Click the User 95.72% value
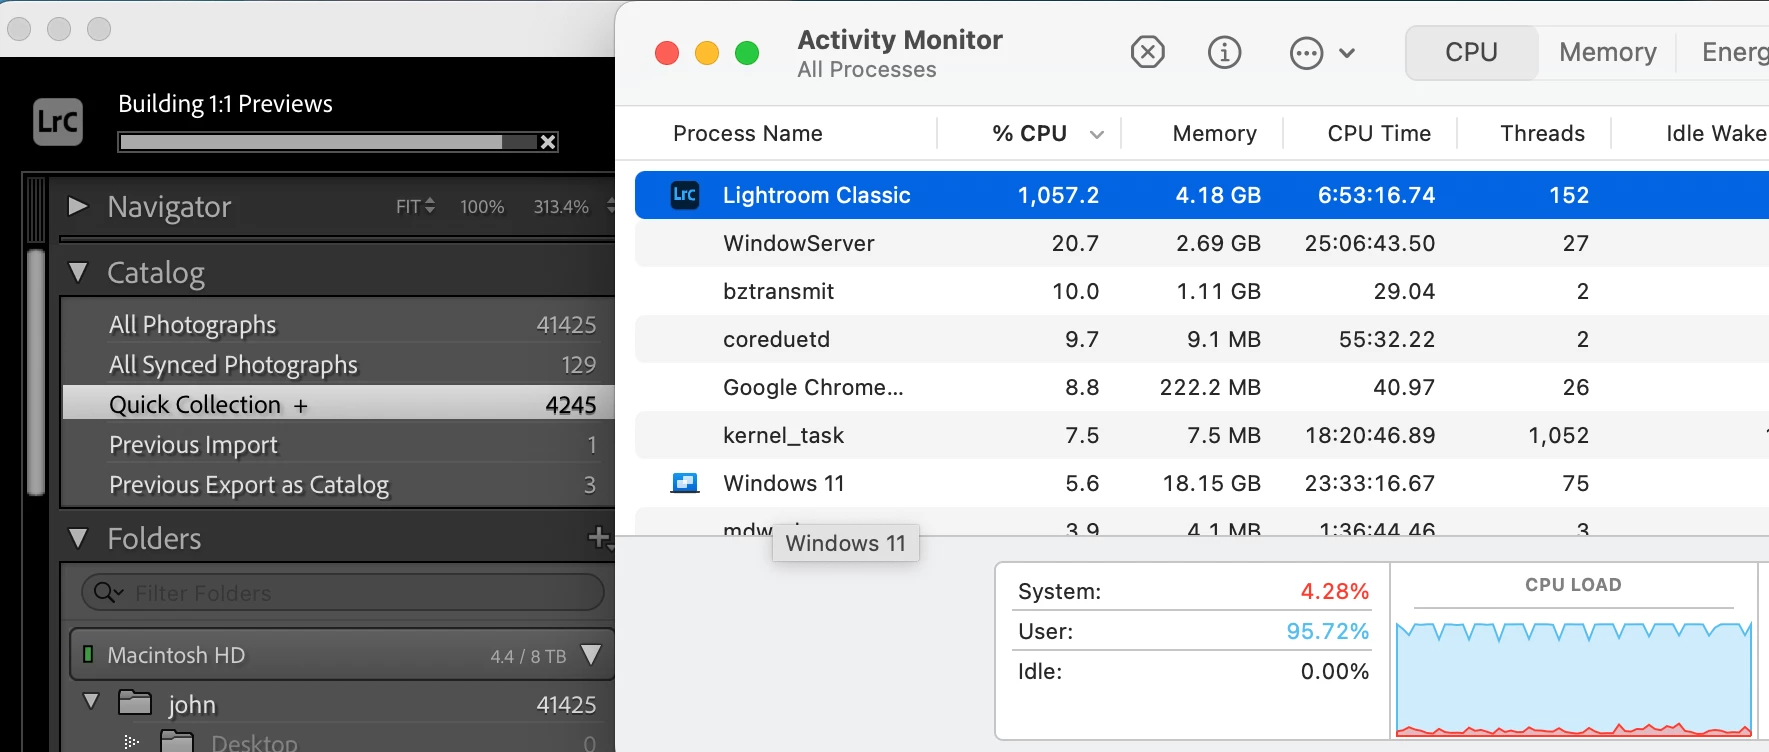Screen dimensions: 1769x752 pos(1327,631)
